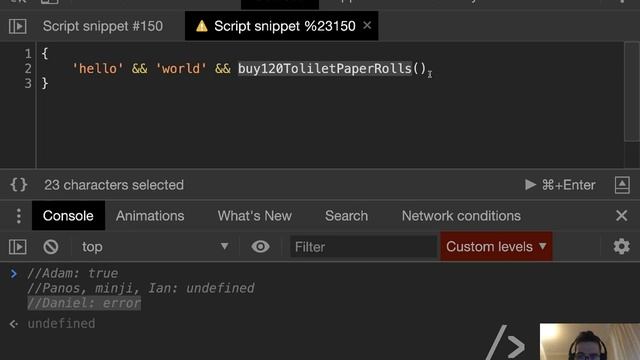Click the //Adam: true console line
The height and width of the screenshot is (360, 640).
tap(73, 273)
